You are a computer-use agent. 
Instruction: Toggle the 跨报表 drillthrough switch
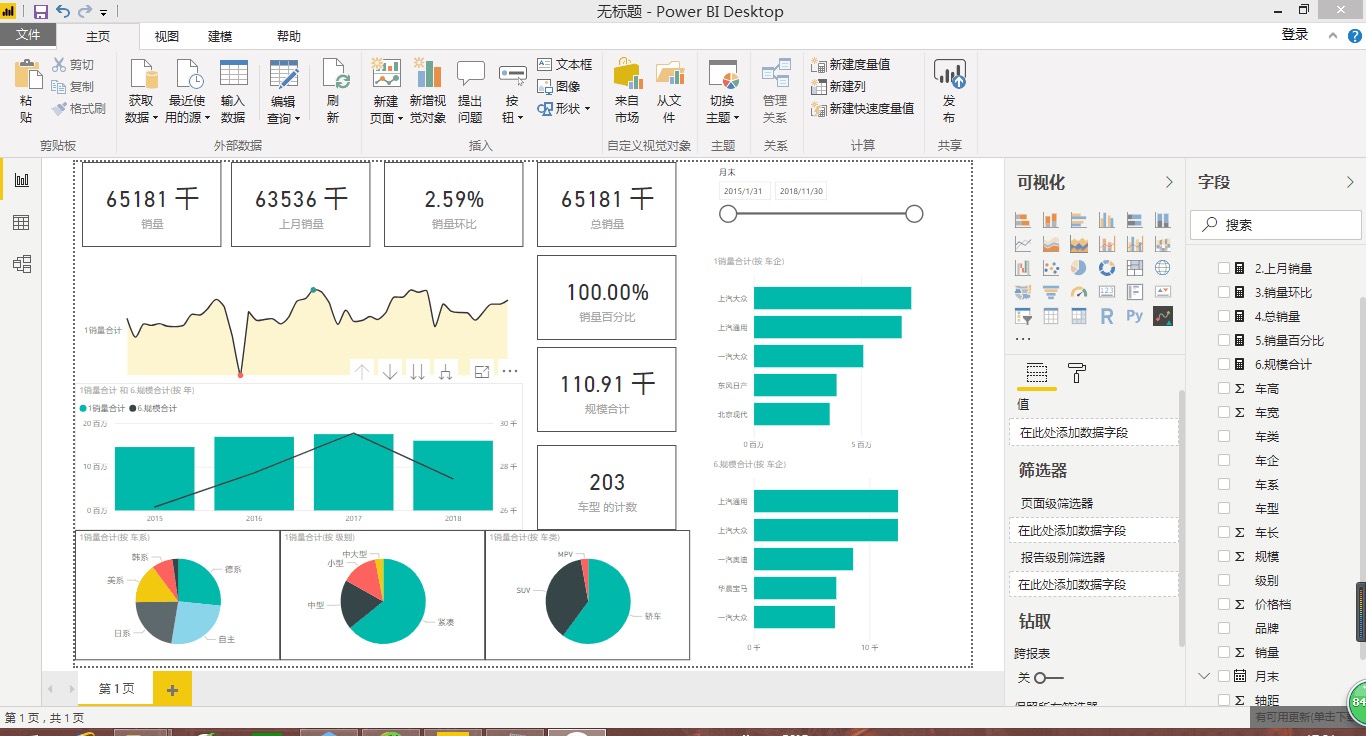[1048, 678]
